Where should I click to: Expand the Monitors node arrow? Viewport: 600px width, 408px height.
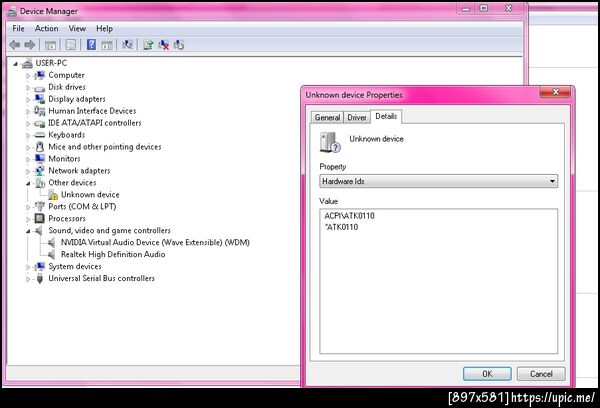[28, 159]
